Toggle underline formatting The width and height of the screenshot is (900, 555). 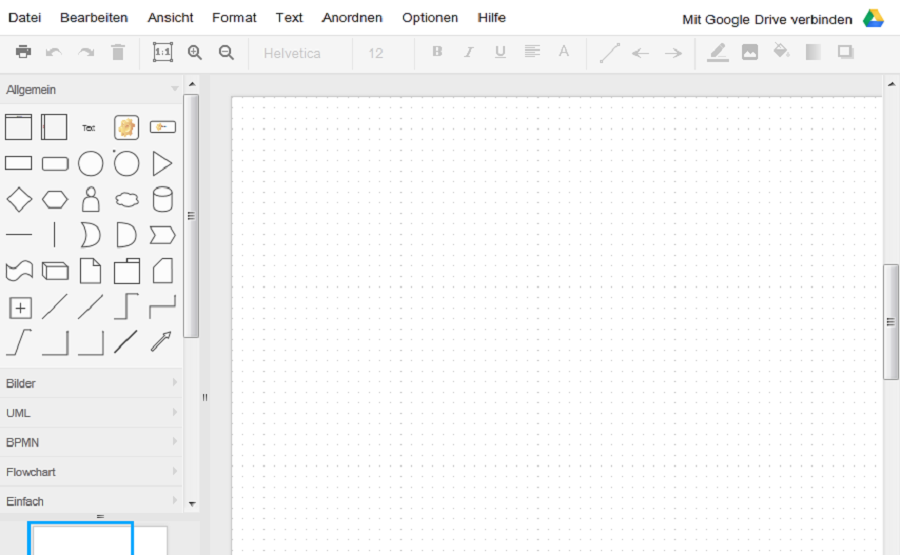(x=500, y=52)
